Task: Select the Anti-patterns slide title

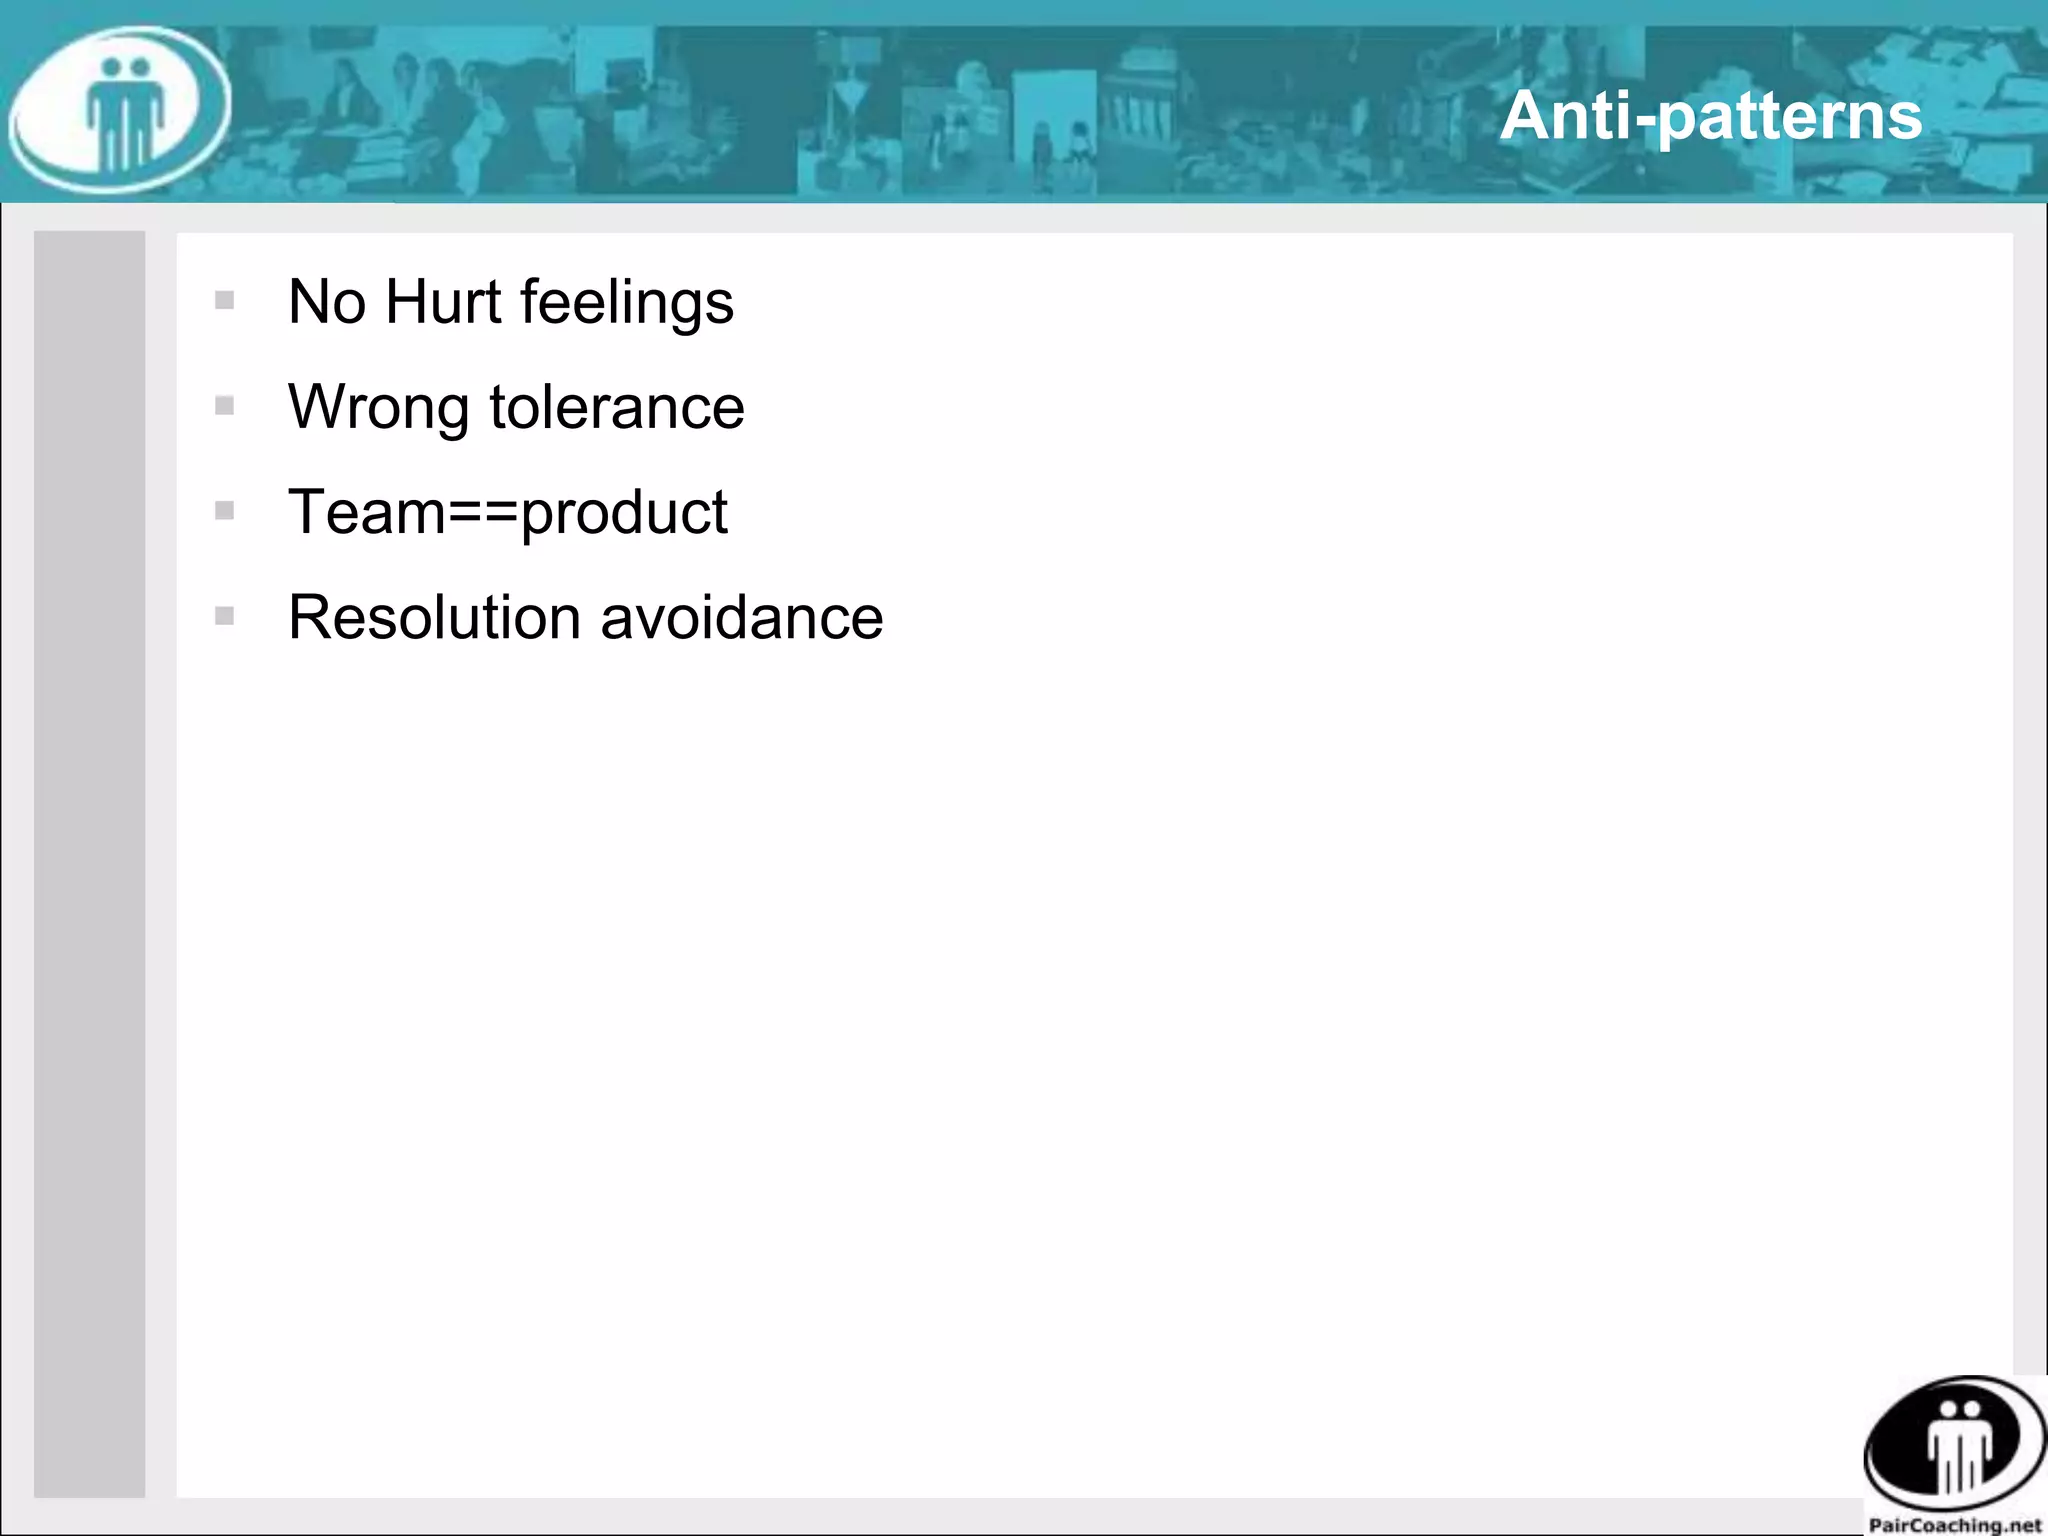Action: [x=1710, y=115]
